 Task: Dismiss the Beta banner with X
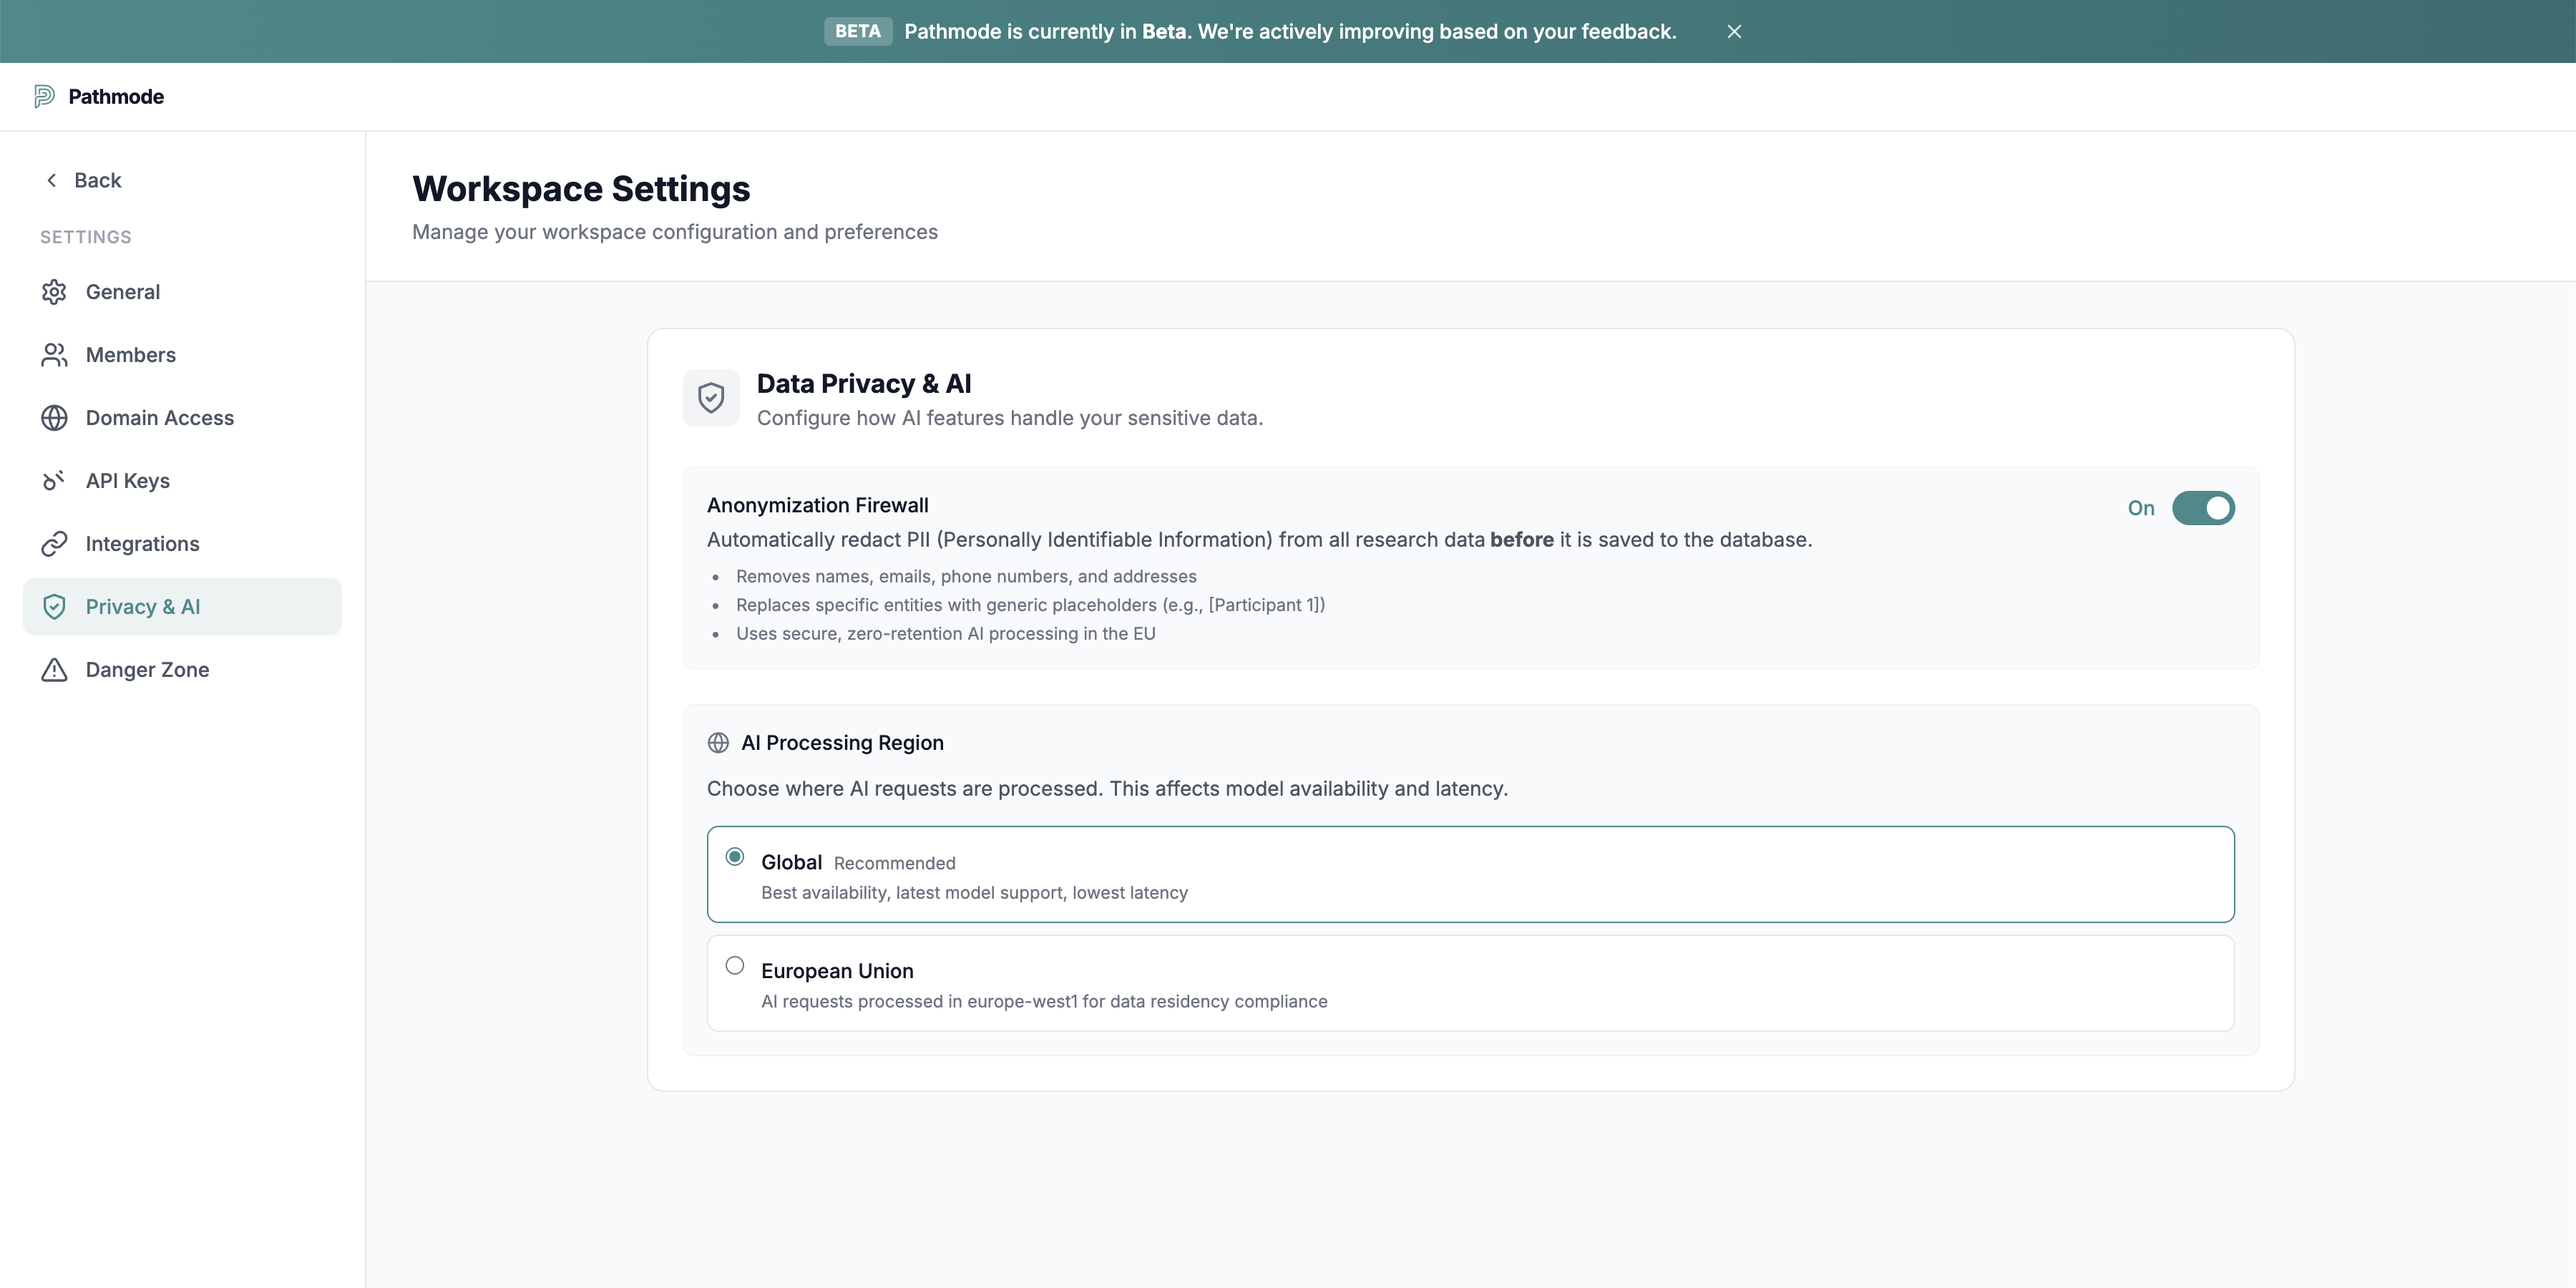(x=1734, y=32)
